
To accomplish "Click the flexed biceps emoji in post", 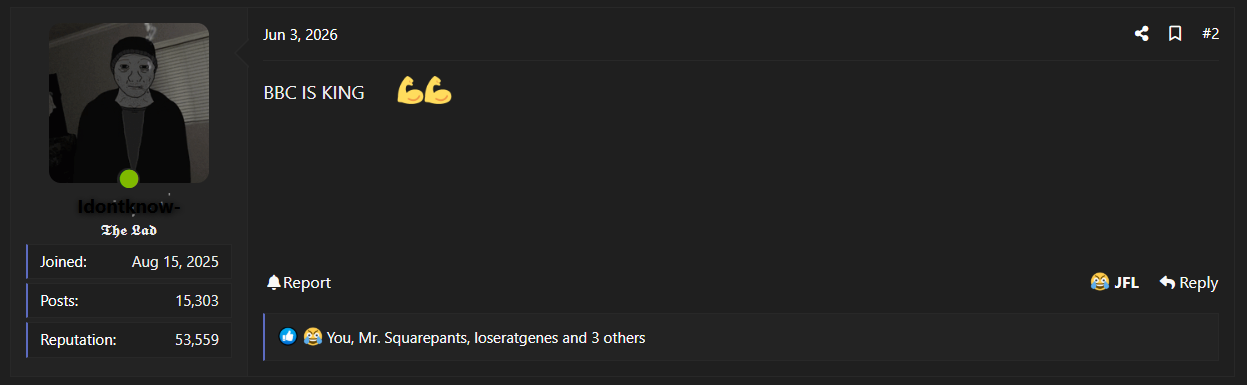I will (424, 91).
